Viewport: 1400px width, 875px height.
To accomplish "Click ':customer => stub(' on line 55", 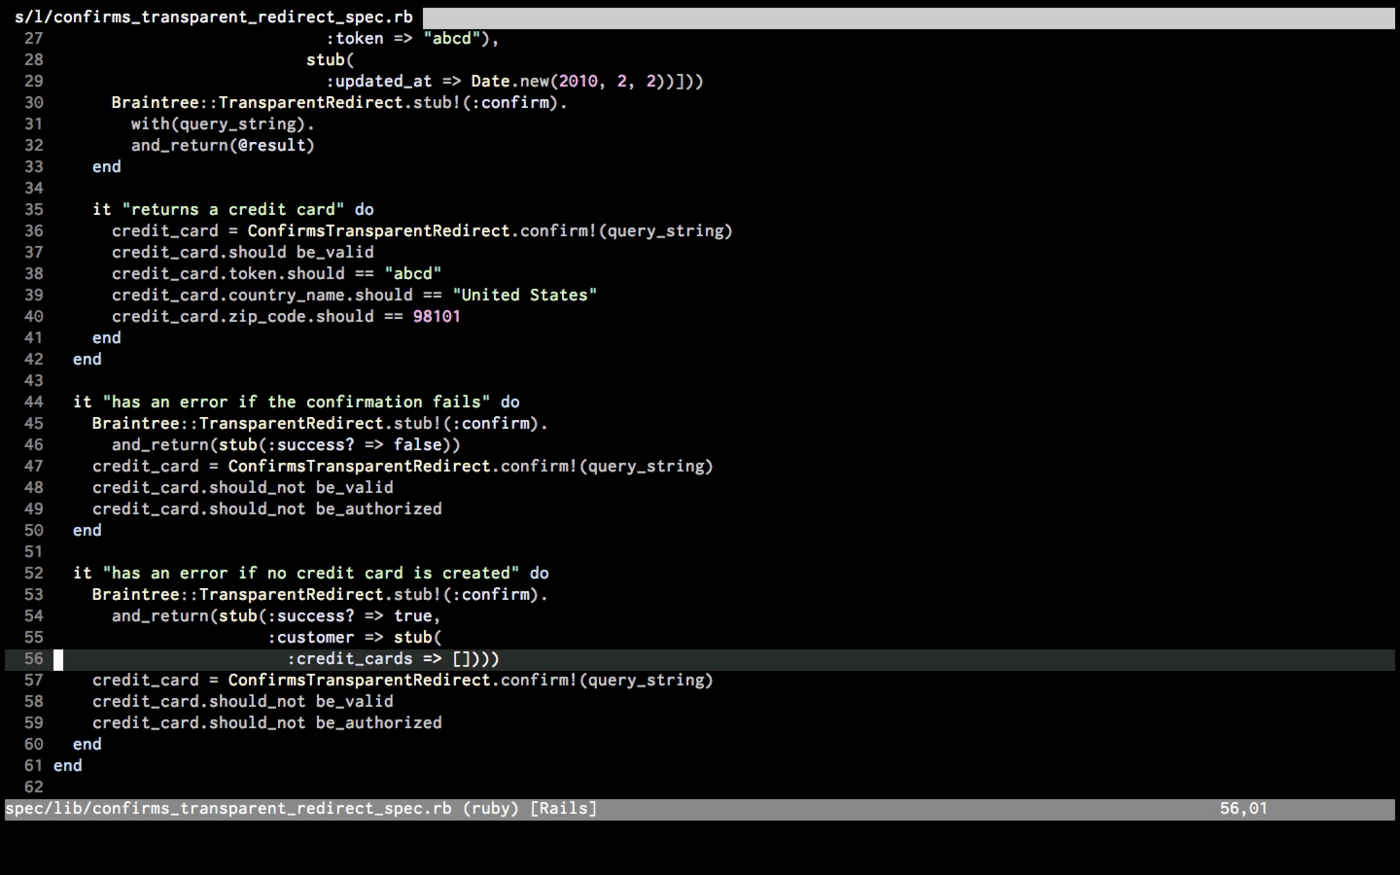I will coord(355,637).
